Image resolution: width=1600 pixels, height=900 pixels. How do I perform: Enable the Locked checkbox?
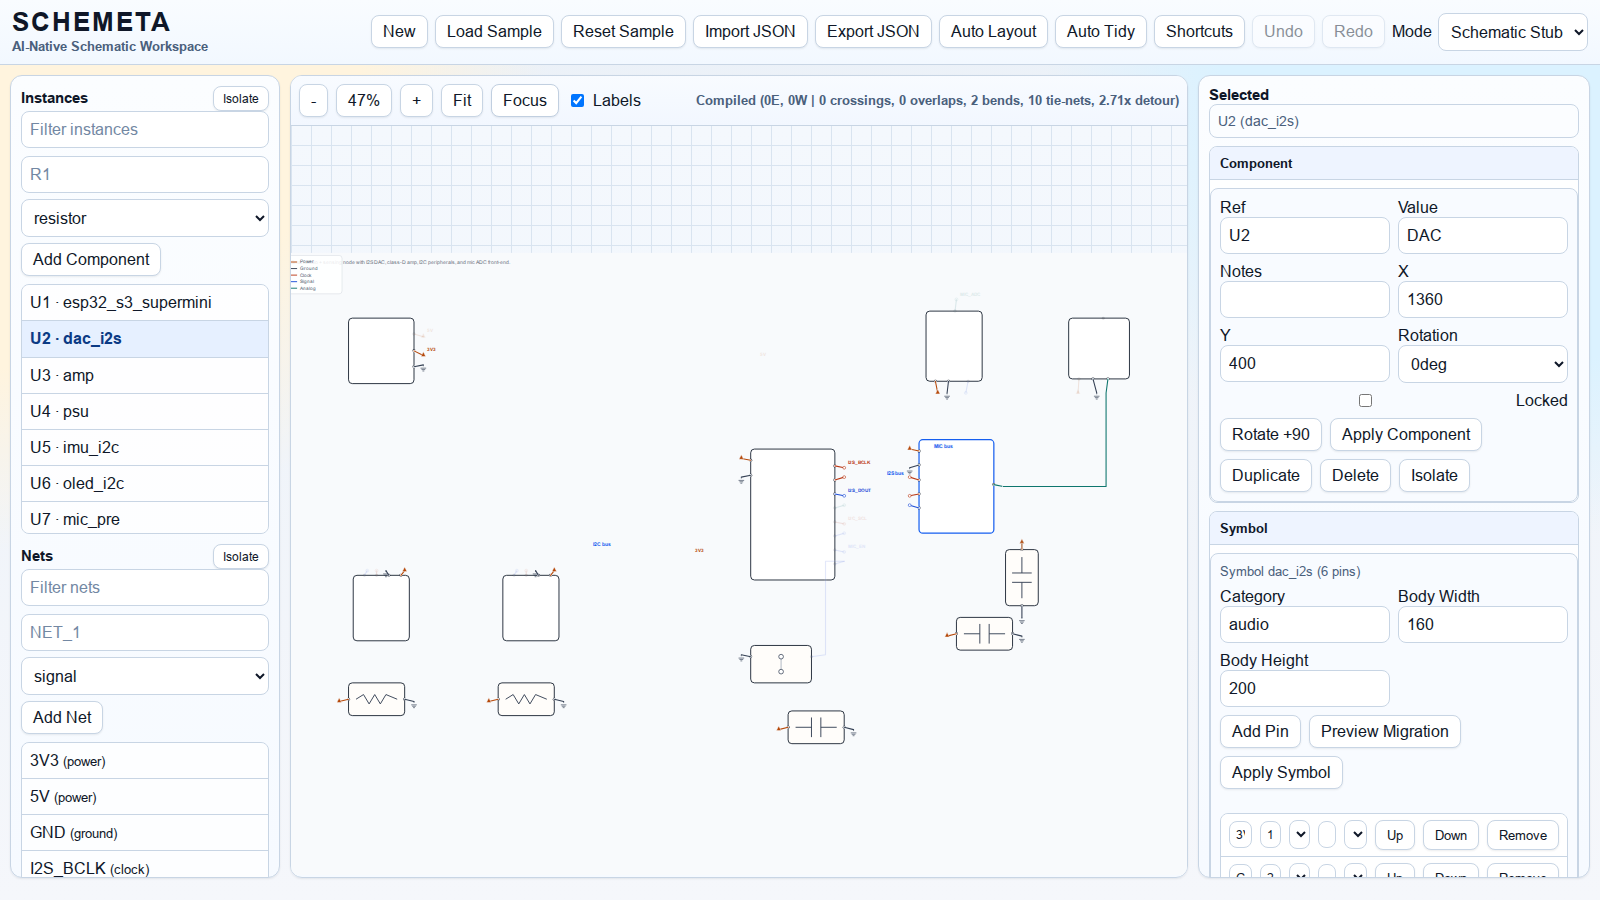(x=1365, y=401)
